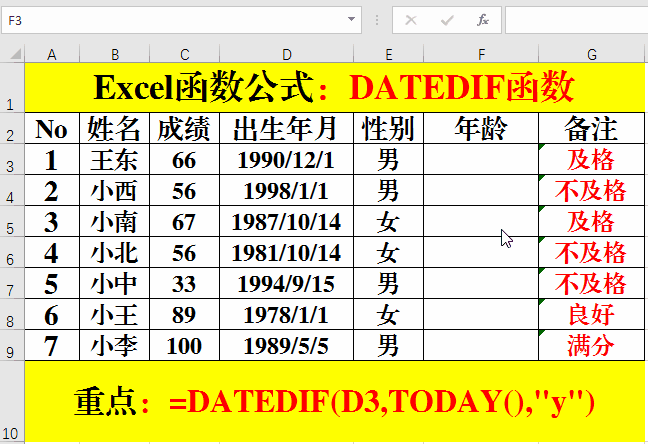The width and height of the screenshot is (648, 444).
Task: Click the '成绩' header cell
Action: [184, 128]
